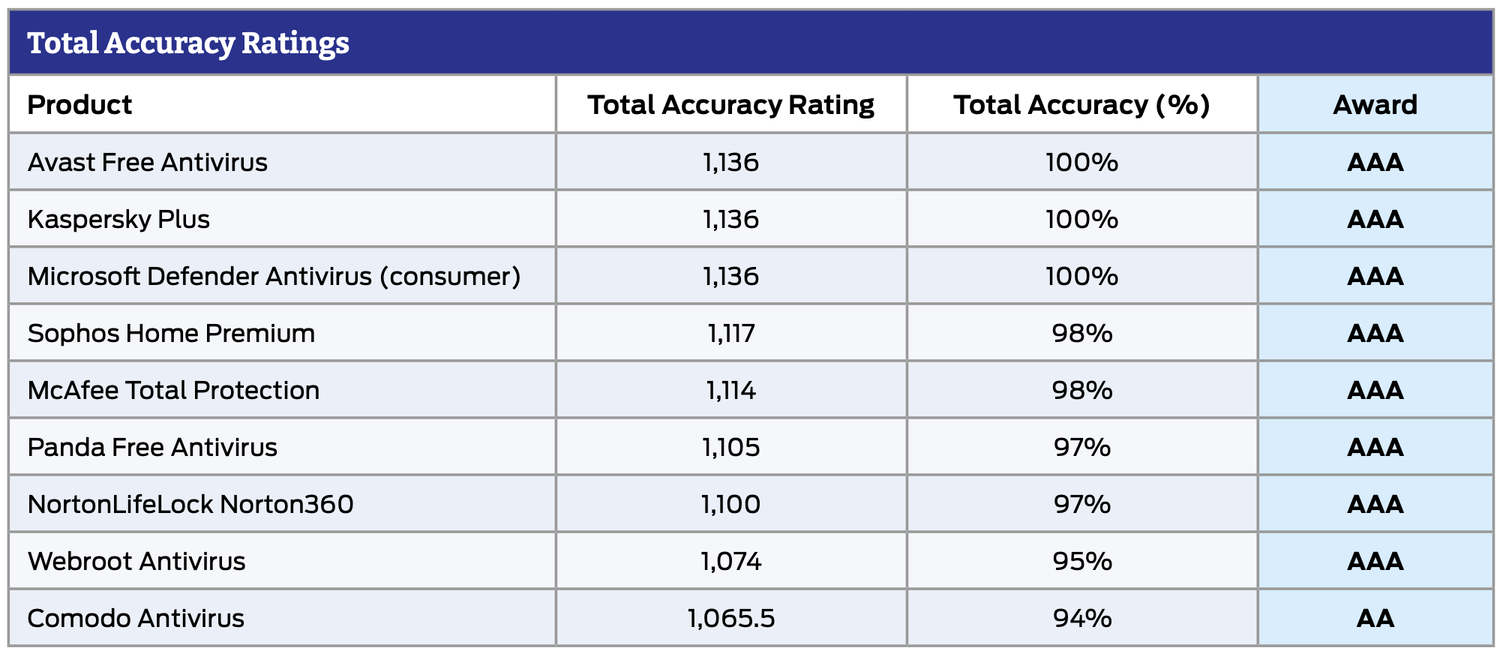Click McAfee Total Protection product name
The width and height of the screenshot is (1500, 657).
[174, 390]
